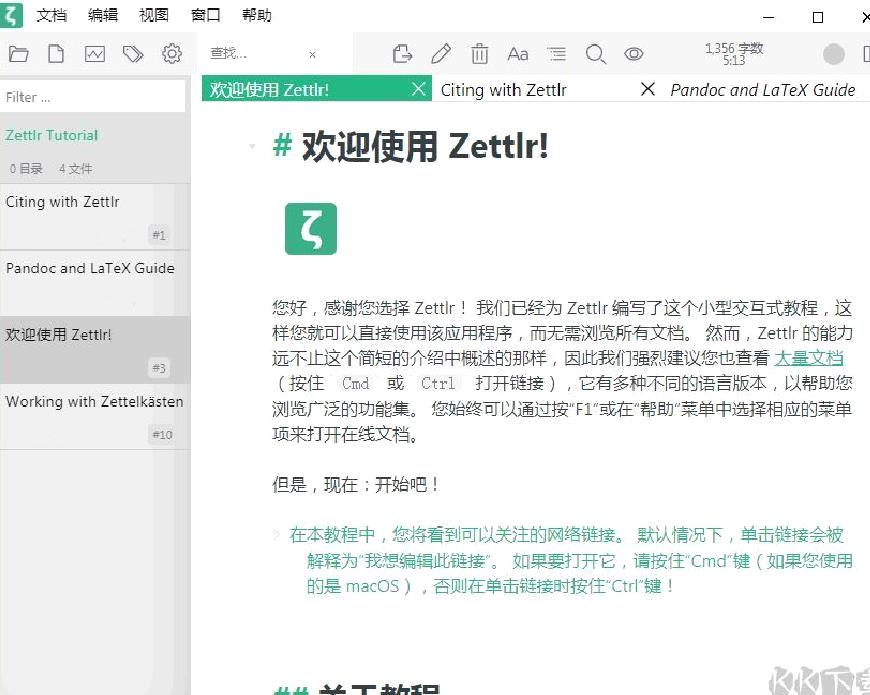Open the 文档 menu
Viewport: 870px width, 695px height.
click(52, 15)
